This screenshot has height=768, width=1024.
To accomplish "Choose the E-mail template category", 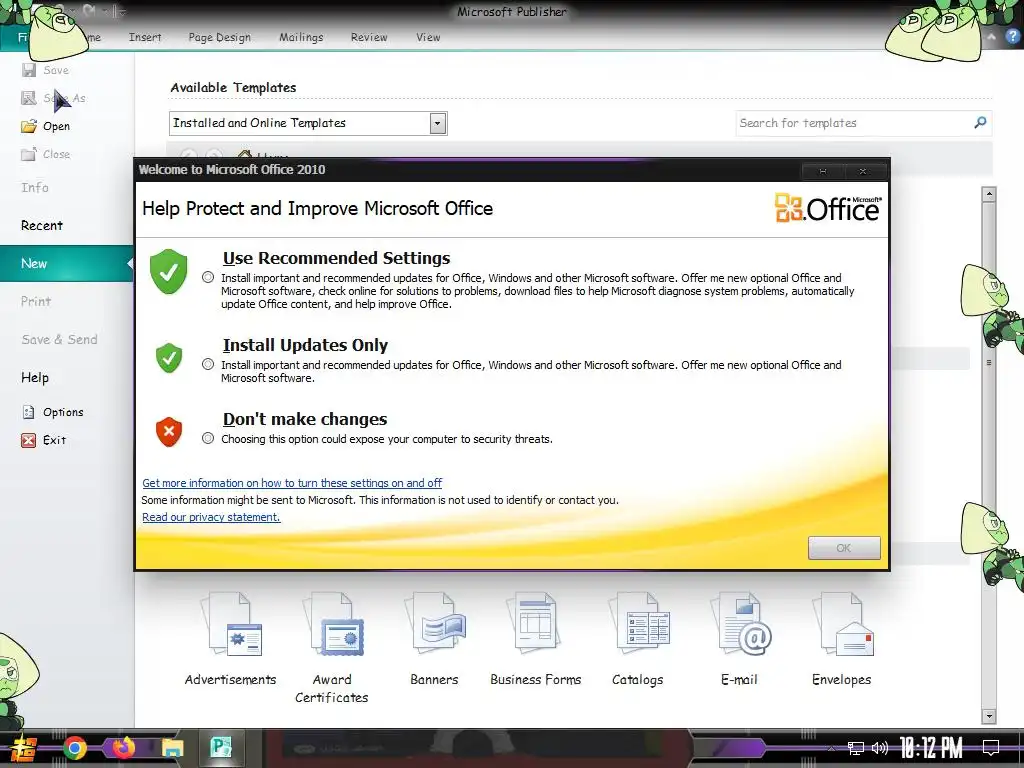I will [739, 639].
